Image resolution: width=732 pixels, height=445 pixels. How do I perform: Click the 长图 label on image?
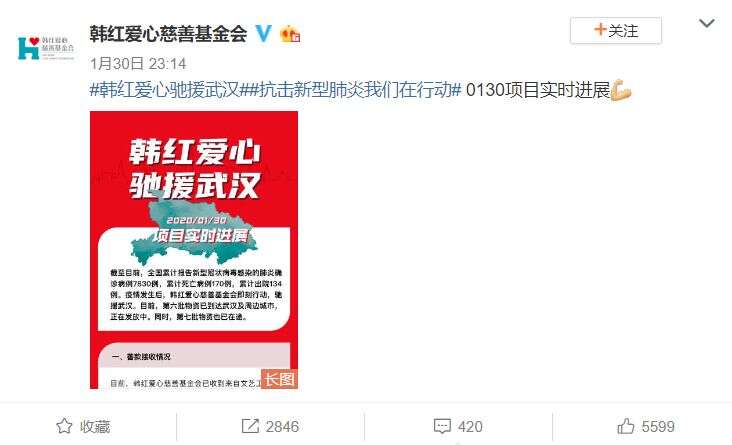coord(280,379)
